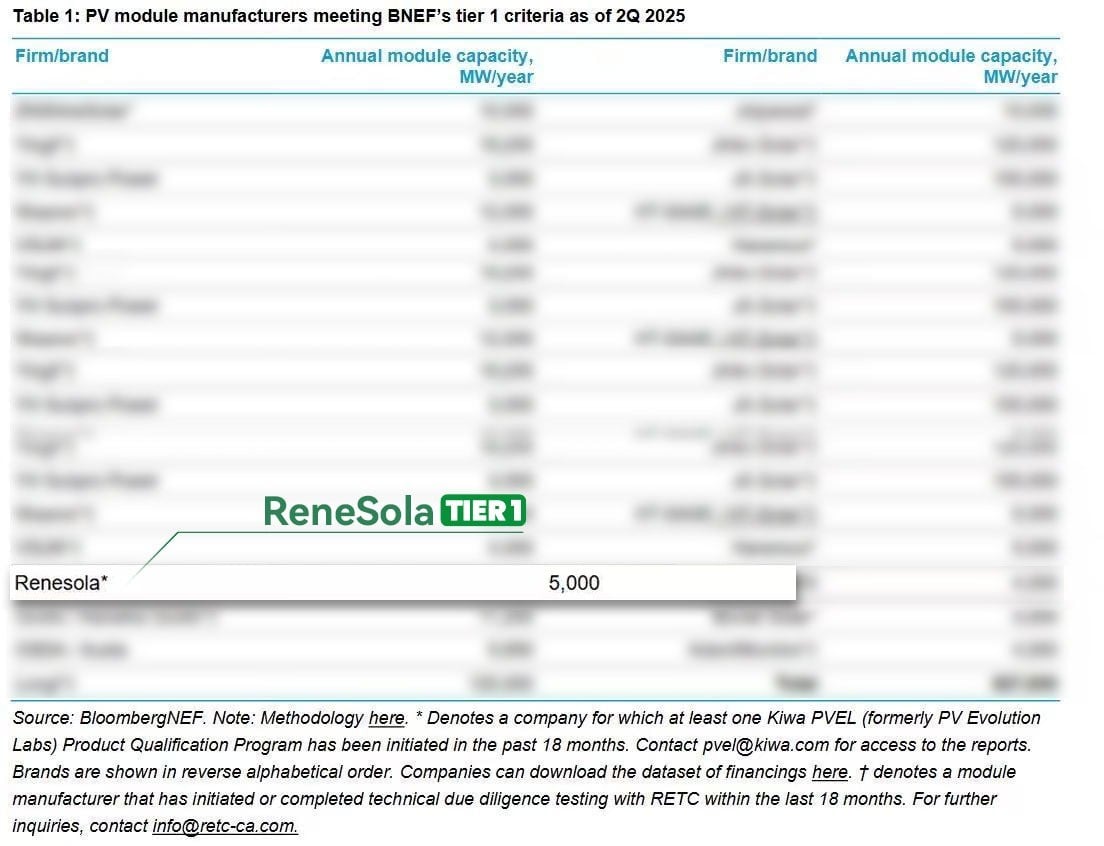Select the "5,000" capacity value
The height and width of the screenshot is (846, 1104).
pyautogui.click(x=574, y=583)
